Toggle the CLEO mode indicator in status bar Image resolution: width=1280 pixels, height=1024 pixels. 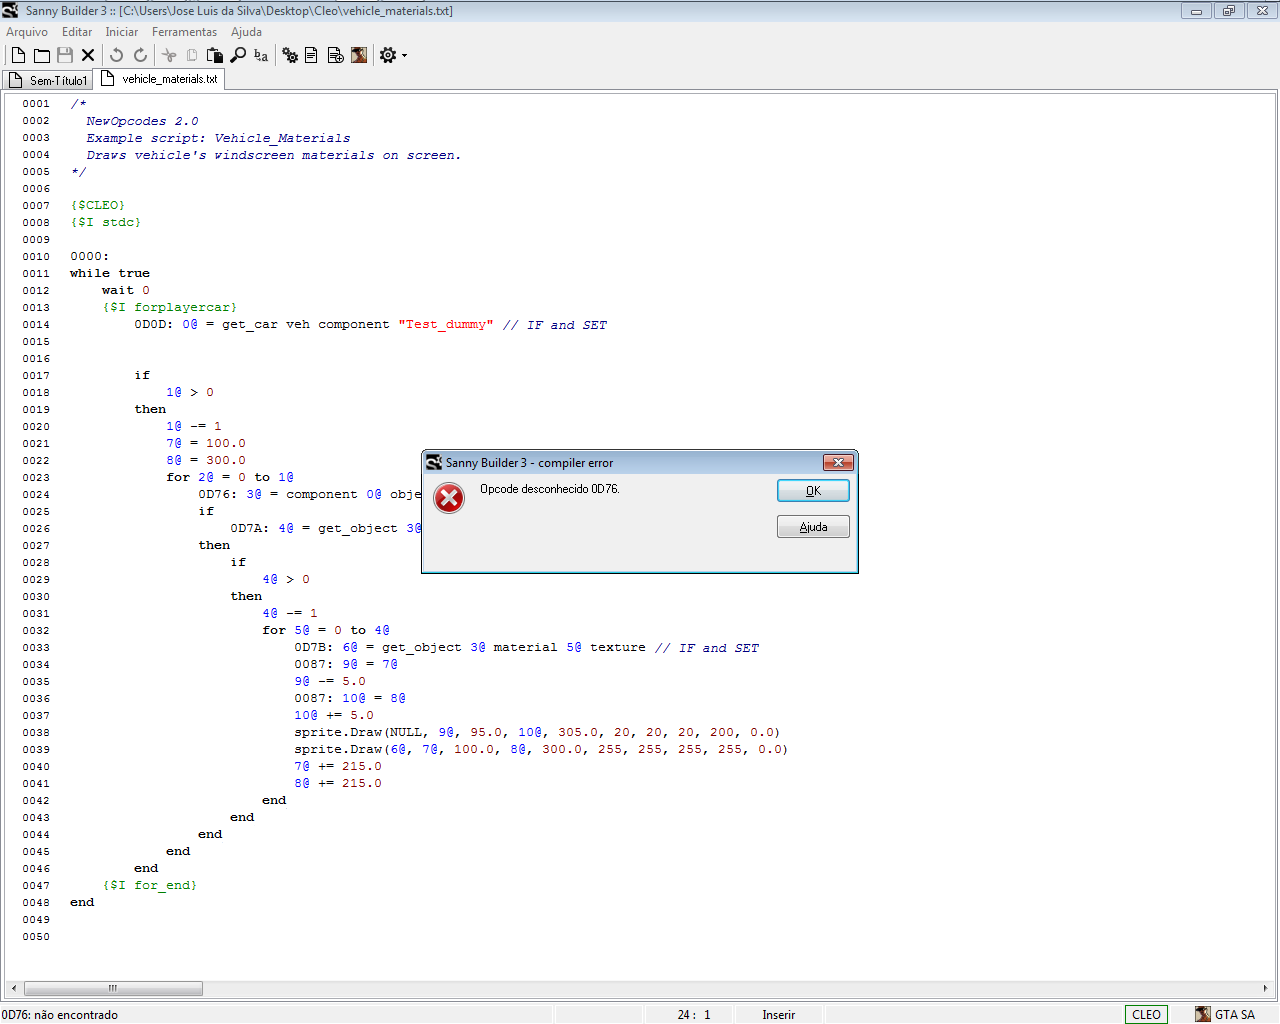[1146, 1014]
